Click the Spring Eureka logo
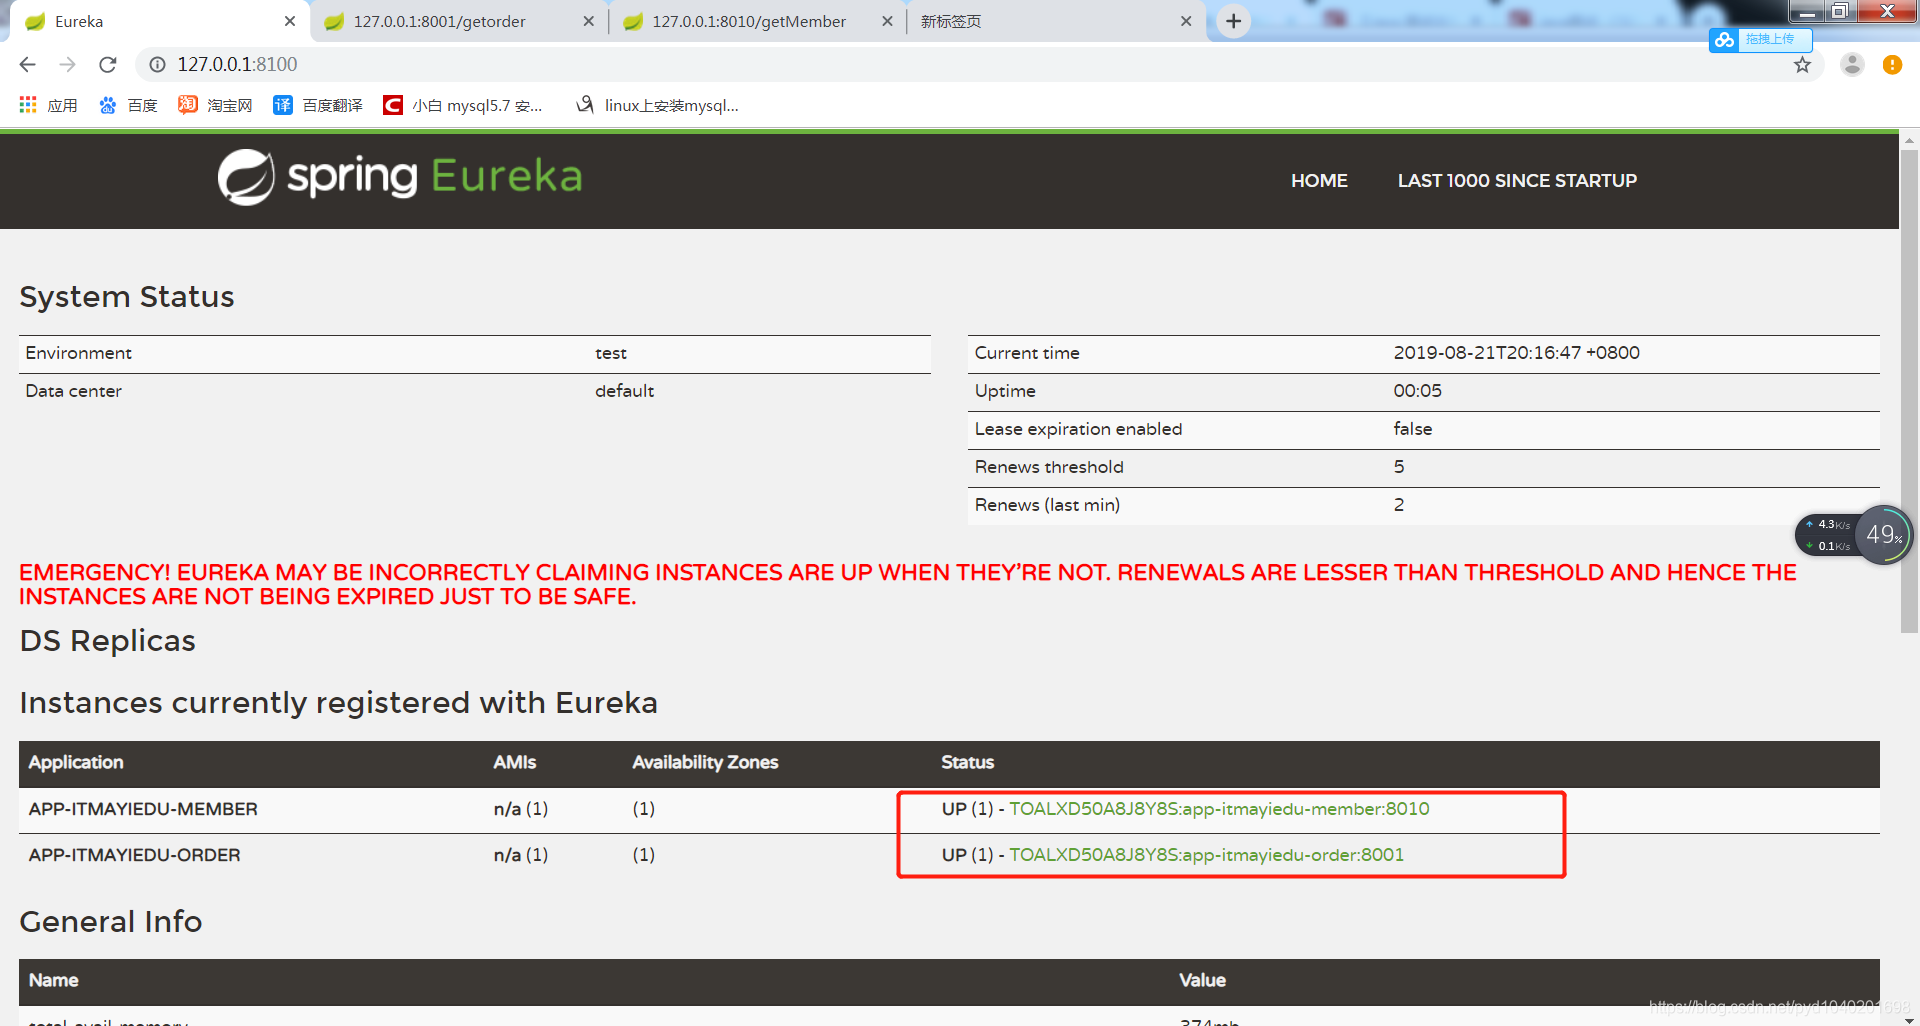1920x1026 pixels. [x=400, y=177]
